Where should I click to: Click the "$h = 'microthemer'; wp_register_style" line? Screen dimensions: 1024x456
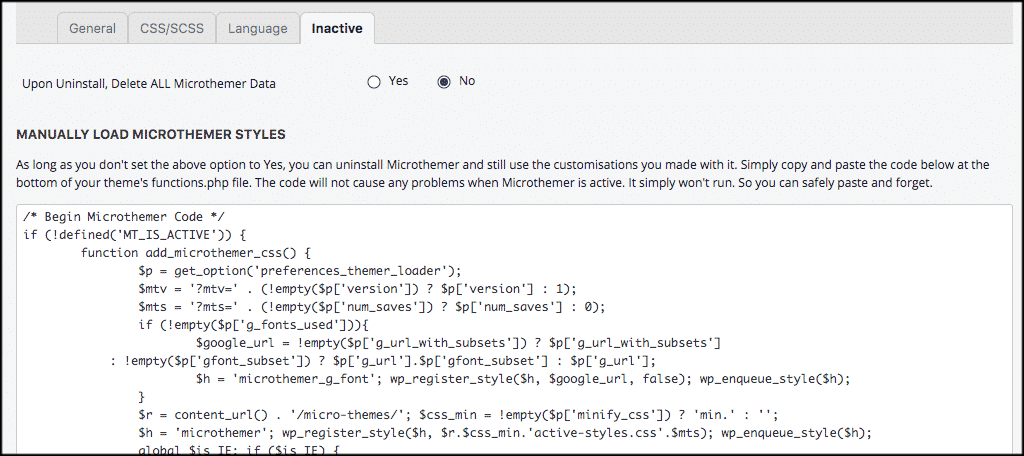click(505, 432)
